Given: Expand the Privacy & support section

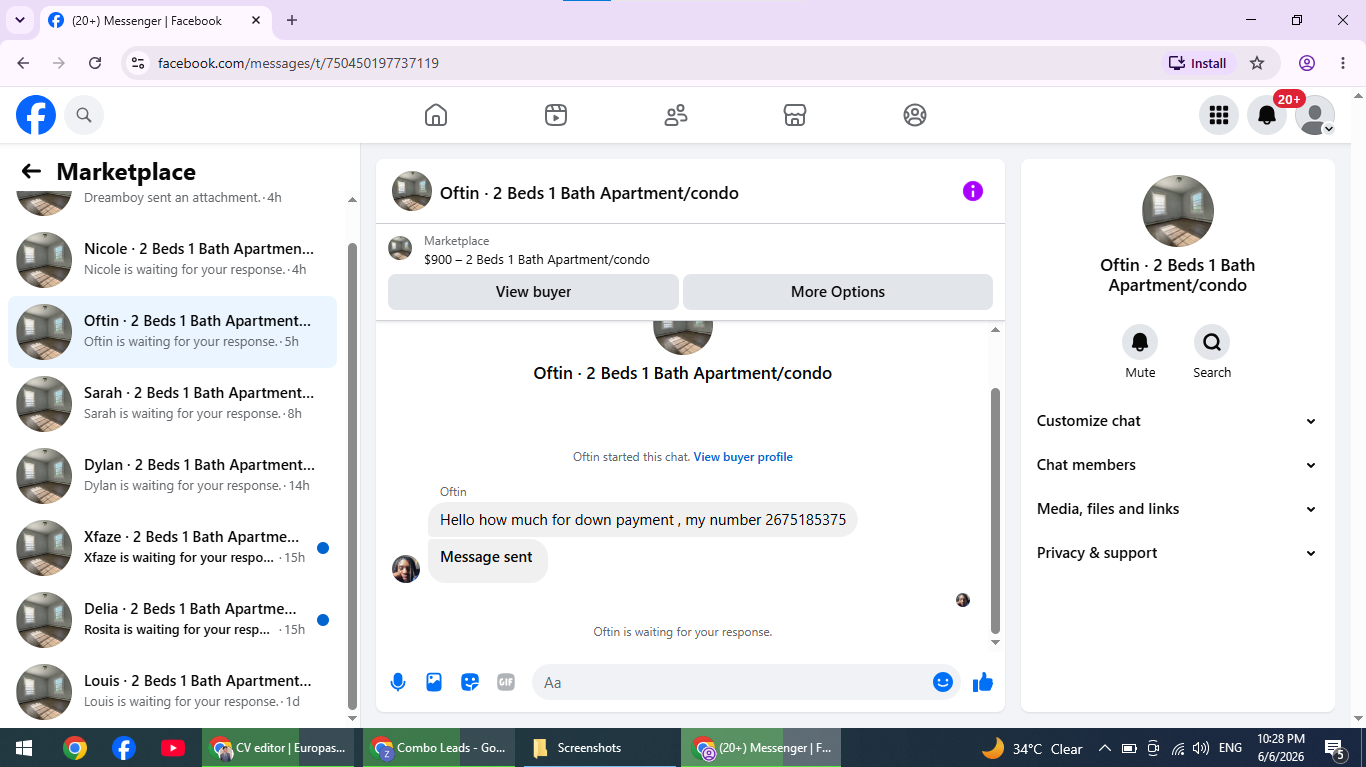Looking at the screenshot, I should coord(1178,553).
